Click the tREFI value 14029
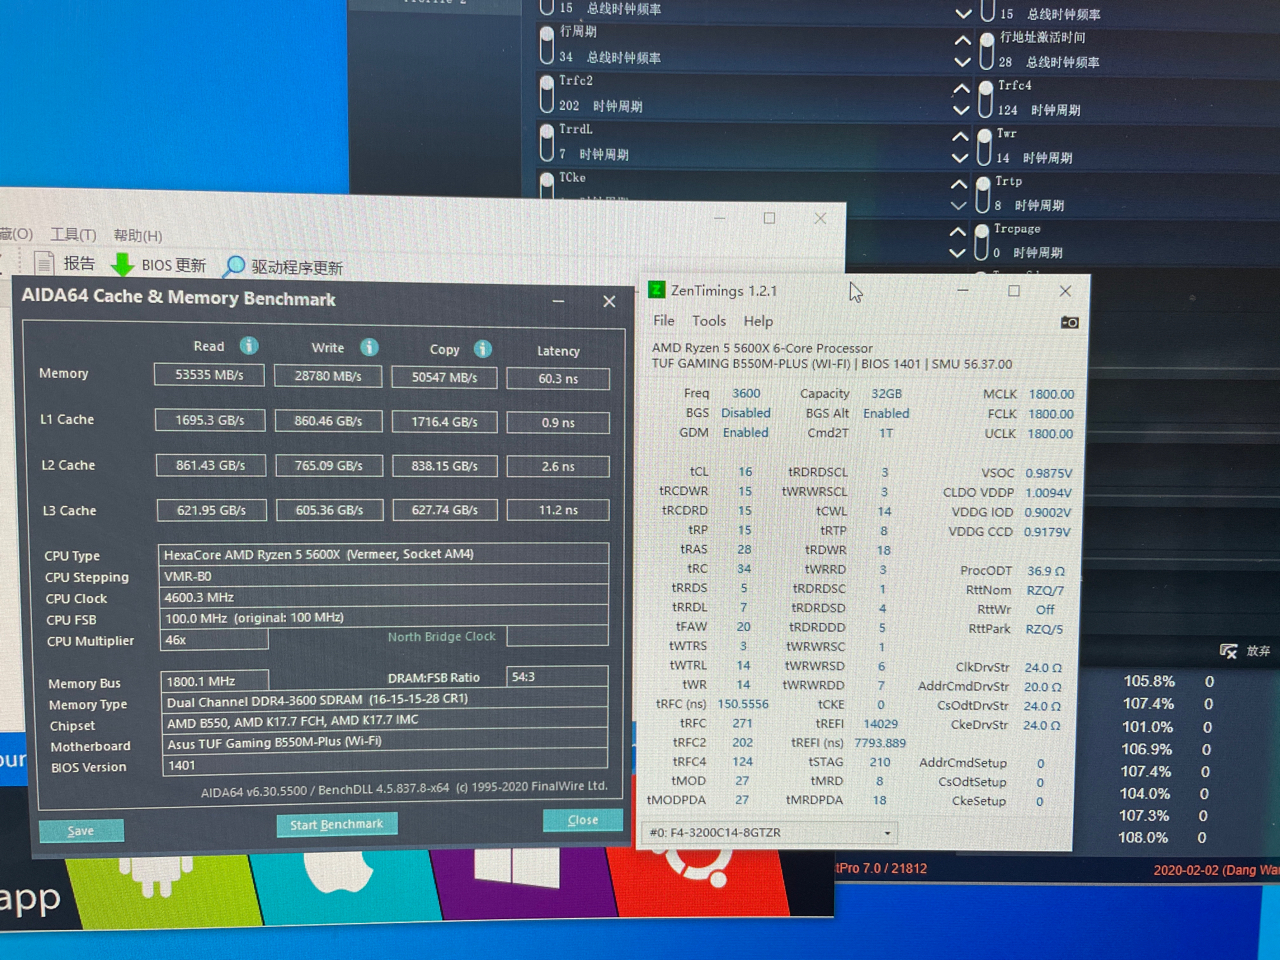1280x960 pixels. pyautogui.click(x=880, y=723)
